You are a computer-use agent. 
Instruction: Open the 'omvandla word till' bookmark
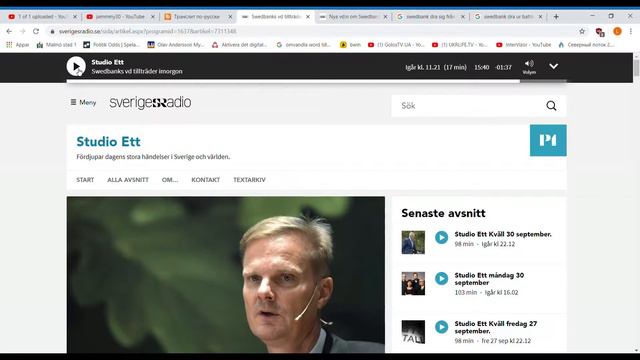pos(303,44)
